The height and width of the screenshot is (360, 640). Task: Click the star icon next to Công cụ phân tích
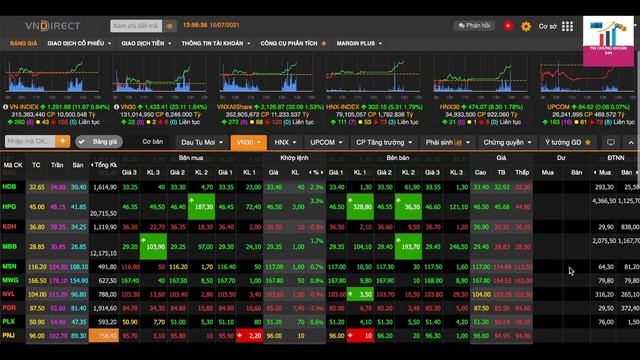[x=324, y=43]
